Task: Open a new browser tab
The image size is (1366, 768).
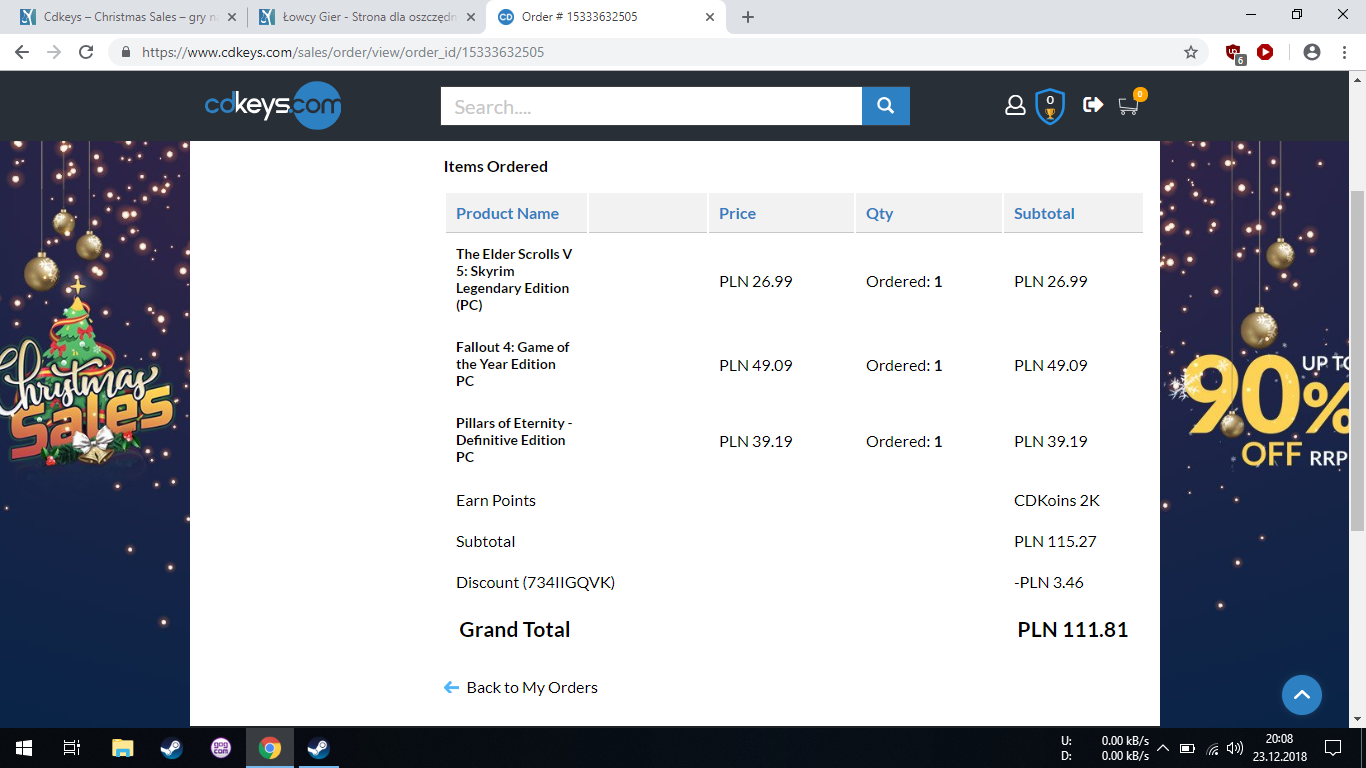Action: tap(748, 17)
